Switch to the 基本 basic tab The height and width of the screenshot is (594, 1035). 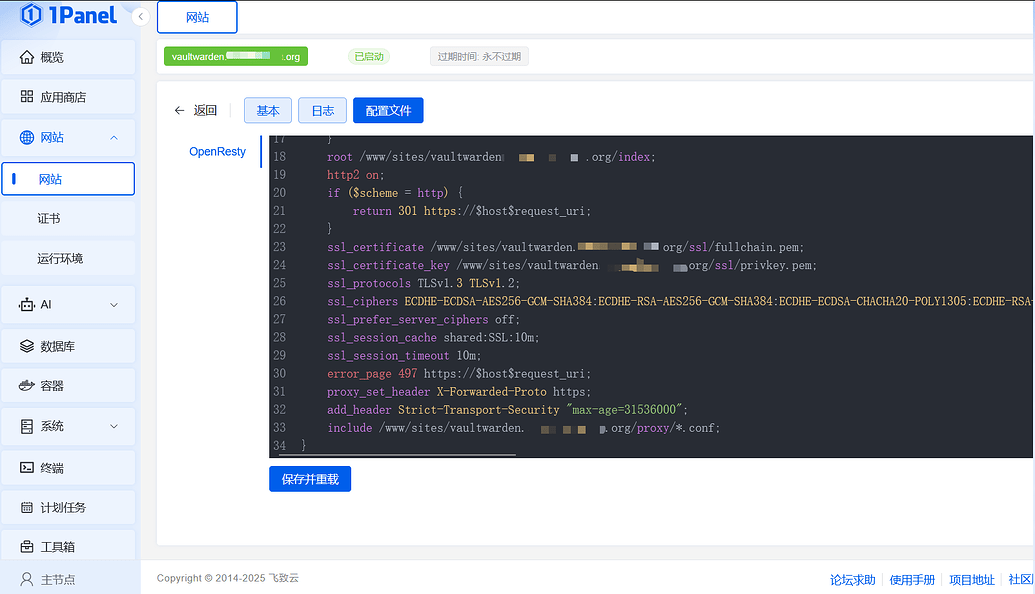point(268,110)
